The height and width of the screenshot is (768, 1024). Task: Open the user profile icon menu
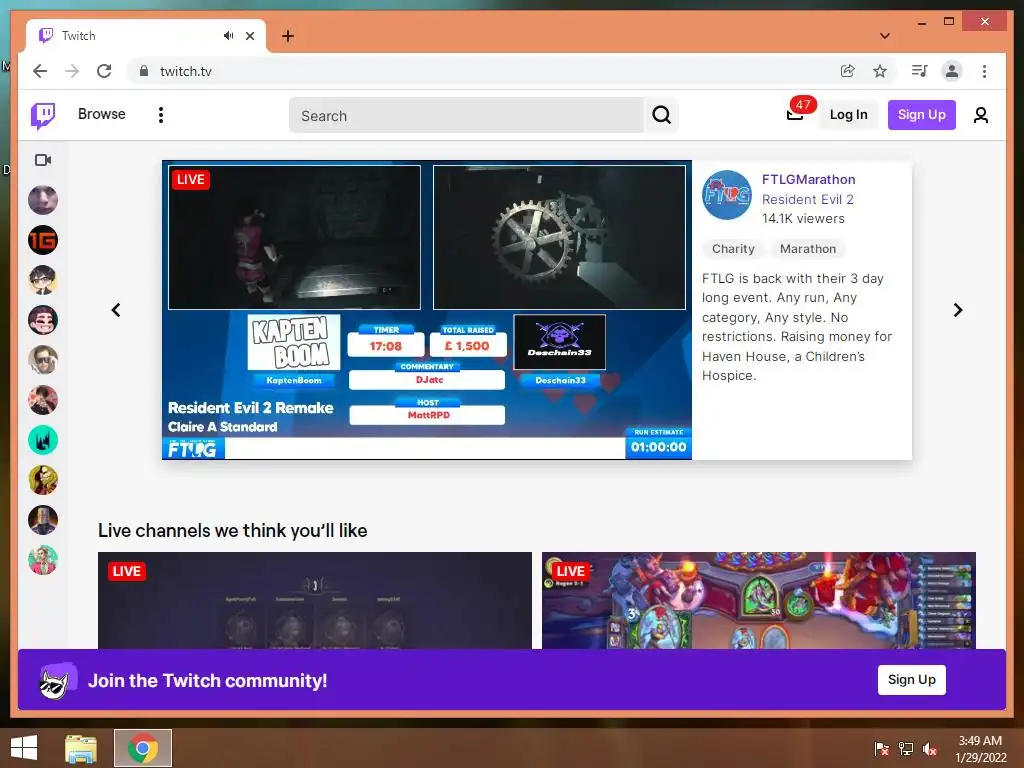pyautogui.click(x=980, y=116)
